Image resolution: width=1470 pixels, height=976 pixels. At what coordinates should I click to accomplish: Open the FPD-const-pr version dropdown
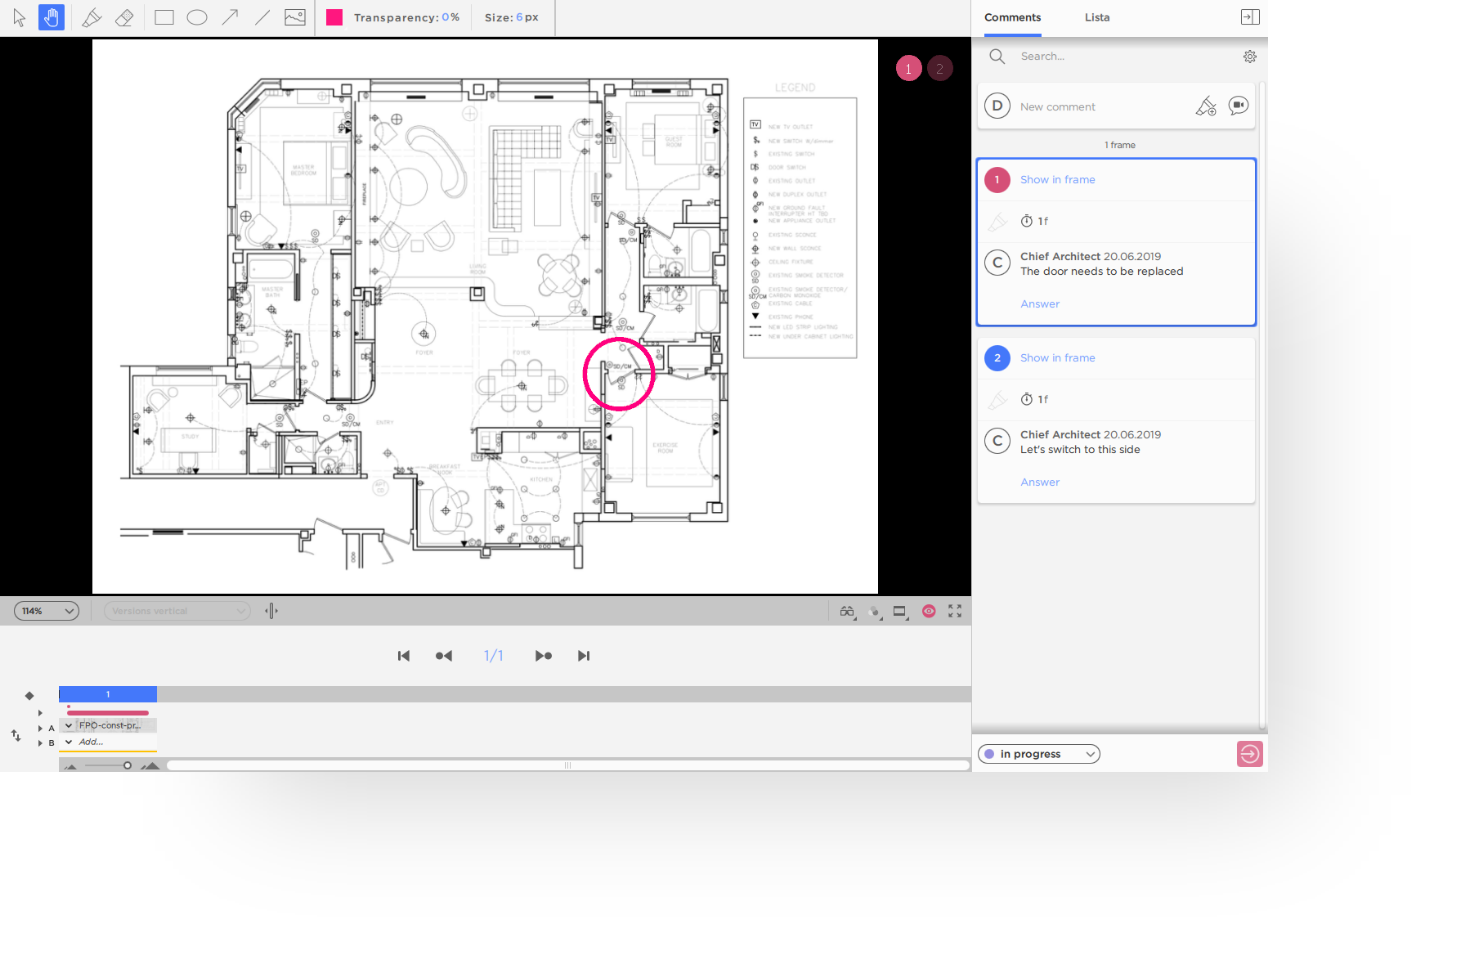[x=108, y=726]
